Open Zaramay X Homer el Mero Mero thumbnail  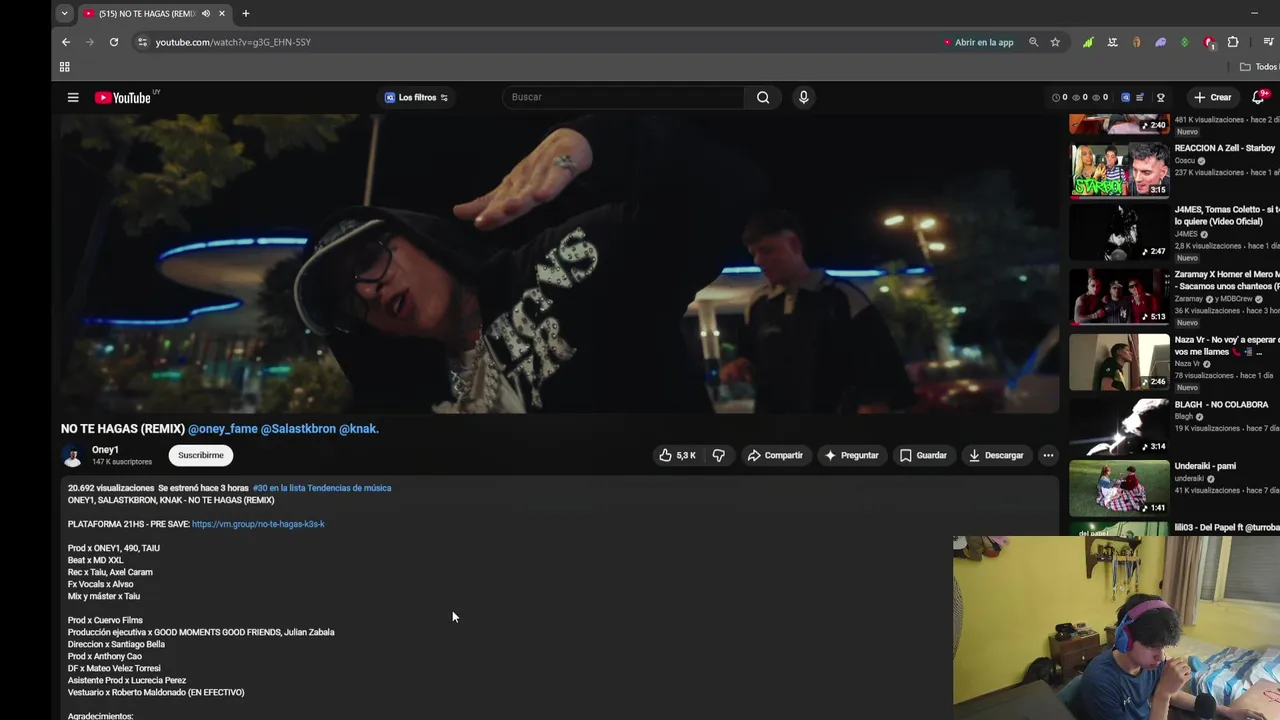coord(1119,296)
